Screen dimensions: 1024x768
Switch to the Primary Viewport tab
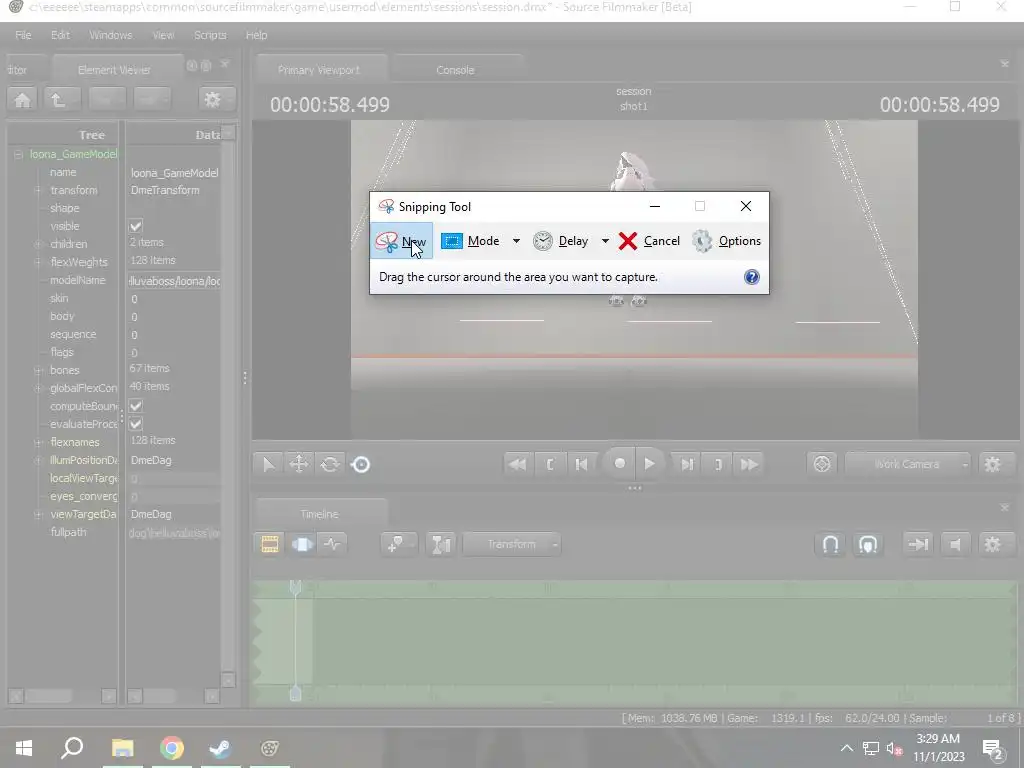click(319, 70)
